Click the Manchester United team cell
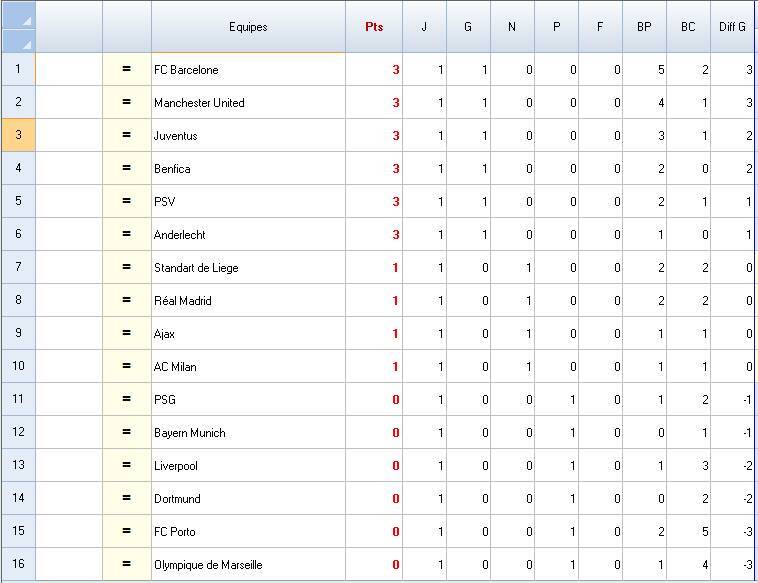This screenshot has height=583, width=758. tap(248, 103)
